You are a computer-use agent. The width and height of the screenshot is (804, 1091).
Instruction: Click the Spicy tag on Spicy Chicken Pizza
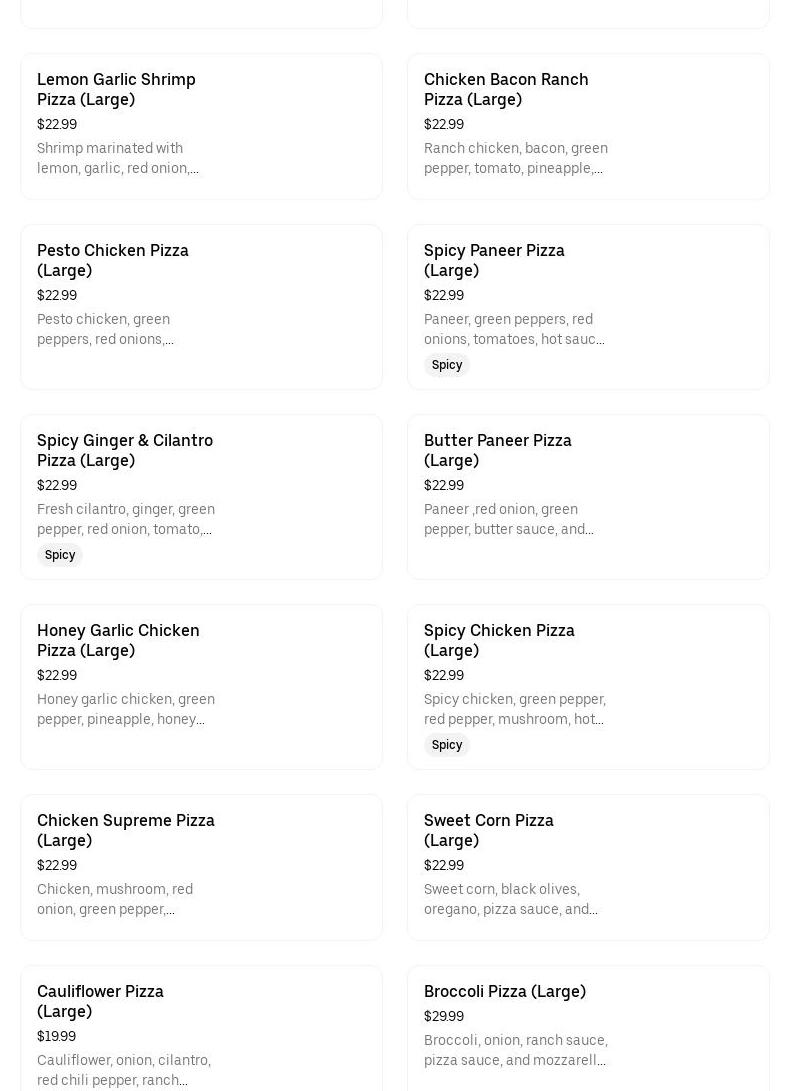447,745
